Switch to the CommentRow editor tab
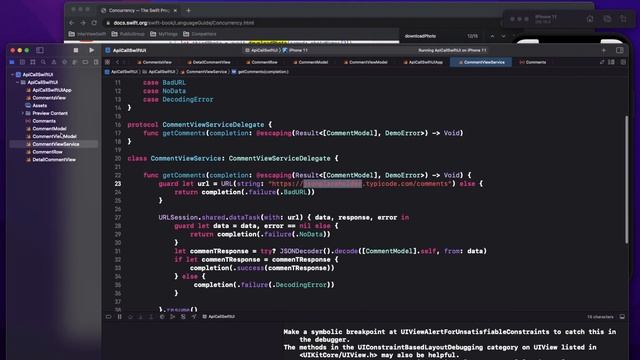Image resolution: width=640 pixels, height=360 pixels. [262, 62]
